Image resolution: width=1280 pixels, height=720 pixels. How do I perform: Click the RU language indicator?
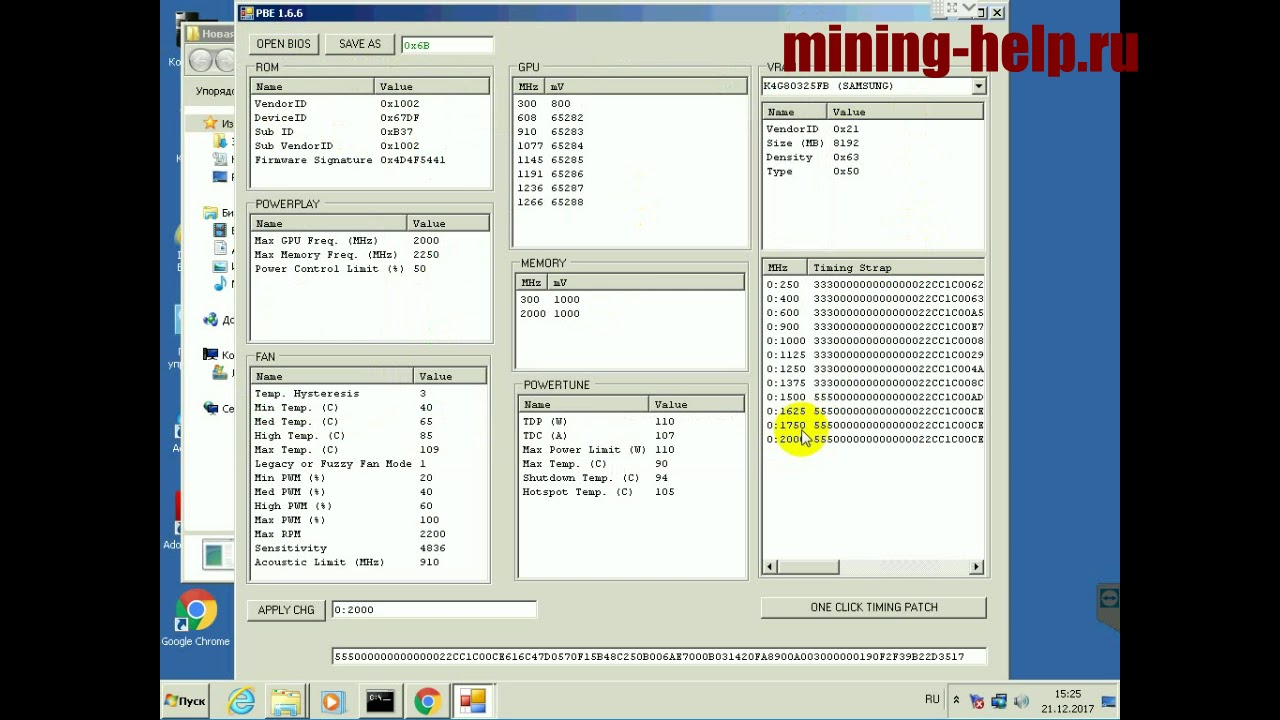click(x=932, y=700)
